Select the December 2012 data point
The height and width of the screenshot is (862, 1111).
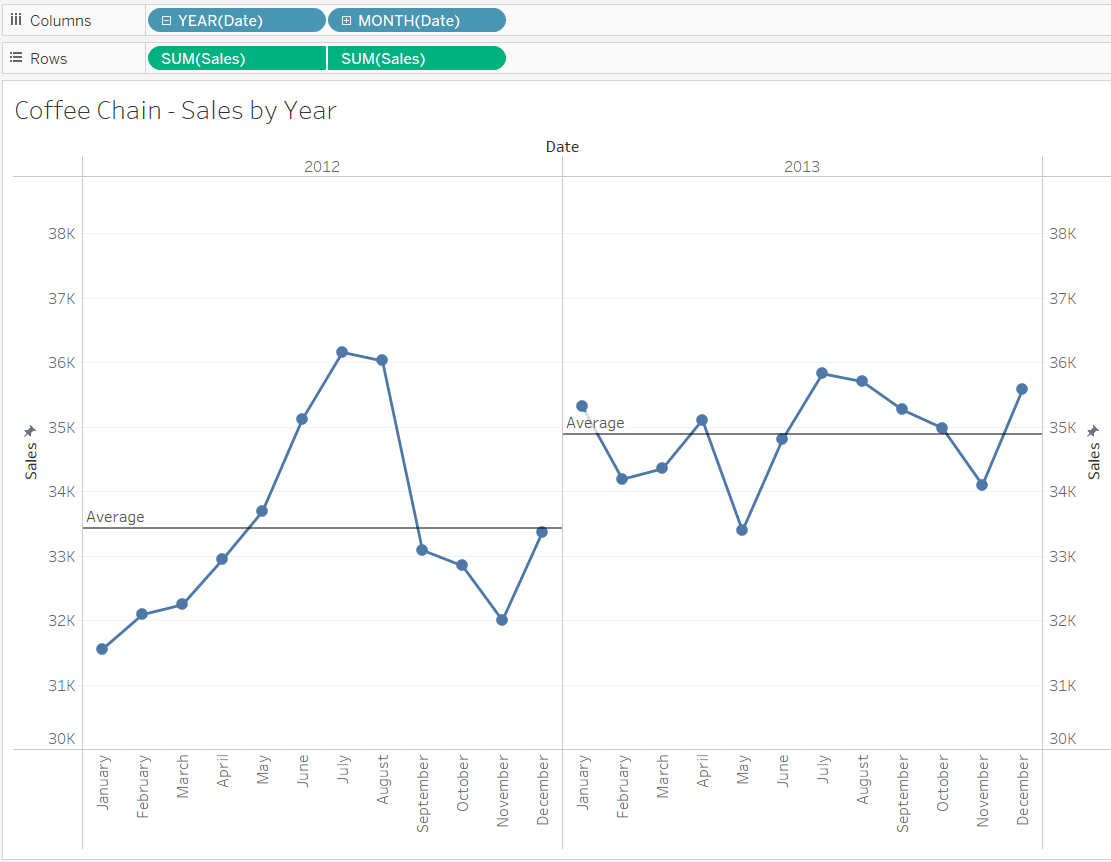[x=542, y=532]
